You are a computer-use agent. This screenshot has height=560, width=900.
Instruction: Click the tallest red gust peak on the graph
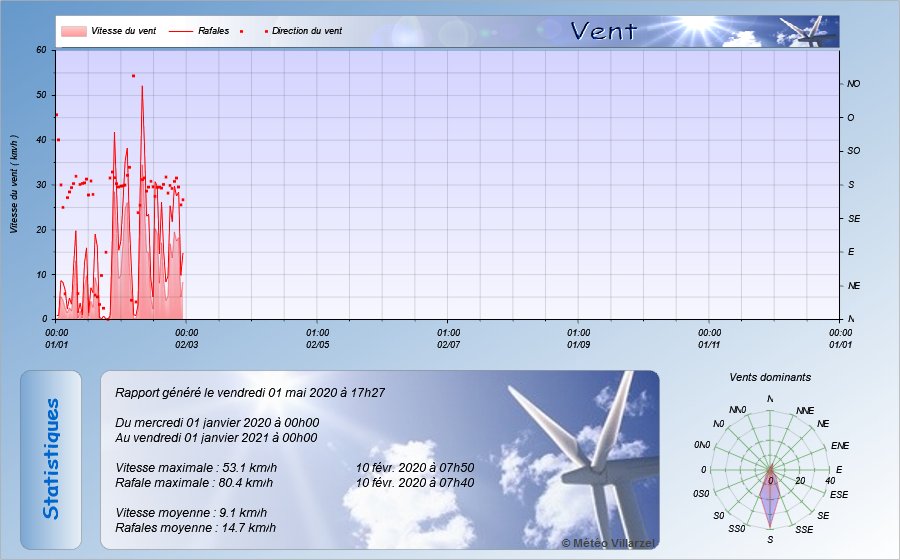point(142,88)
